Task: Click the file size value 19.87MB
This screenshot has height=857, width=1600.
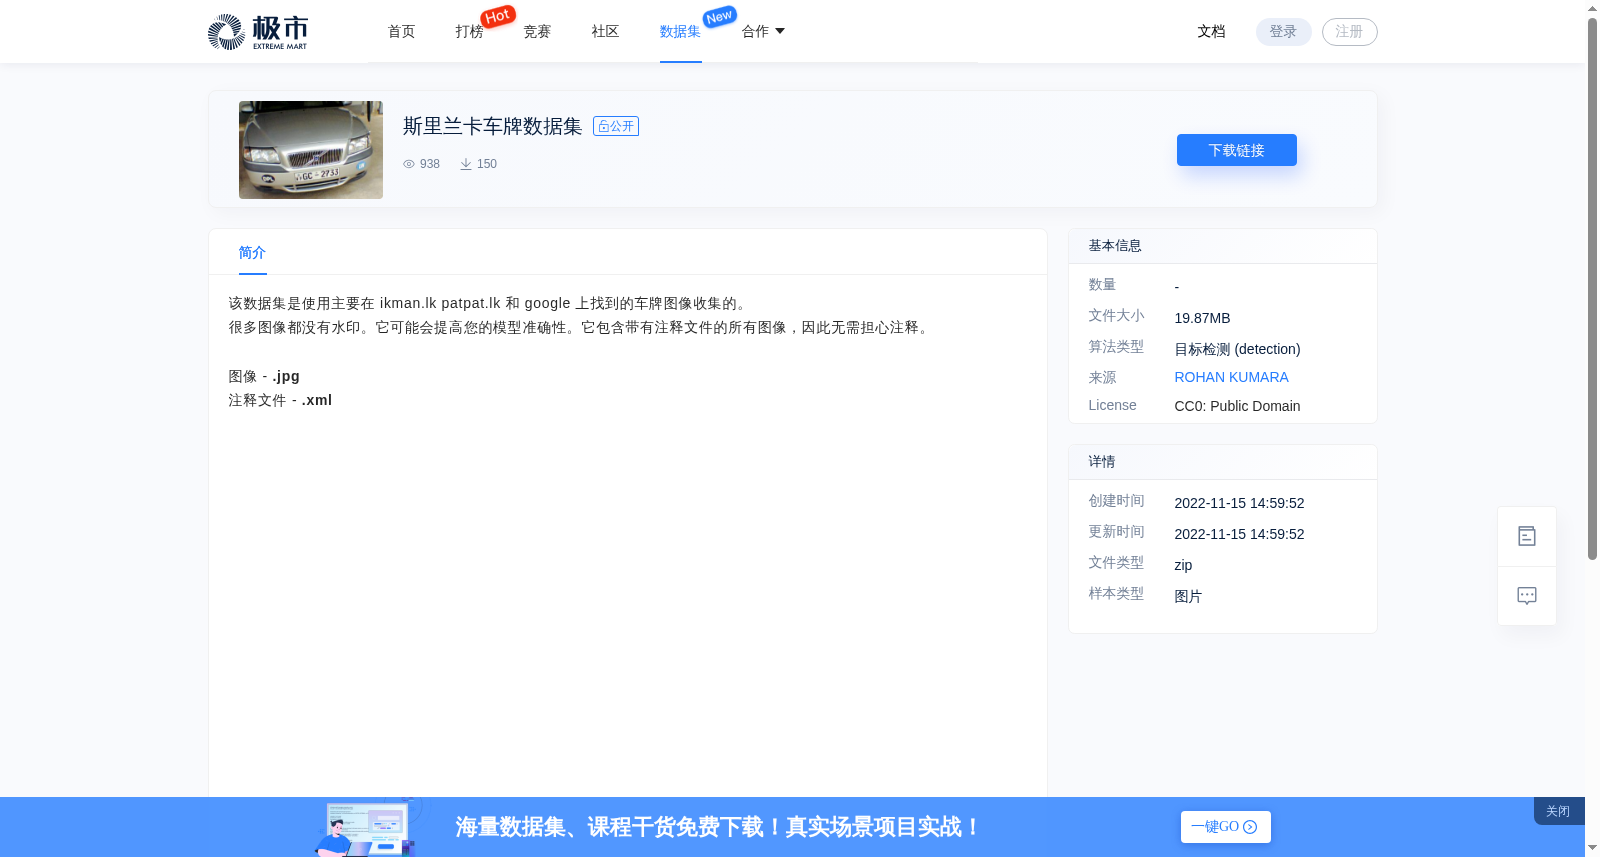Action: (1203, 318)
